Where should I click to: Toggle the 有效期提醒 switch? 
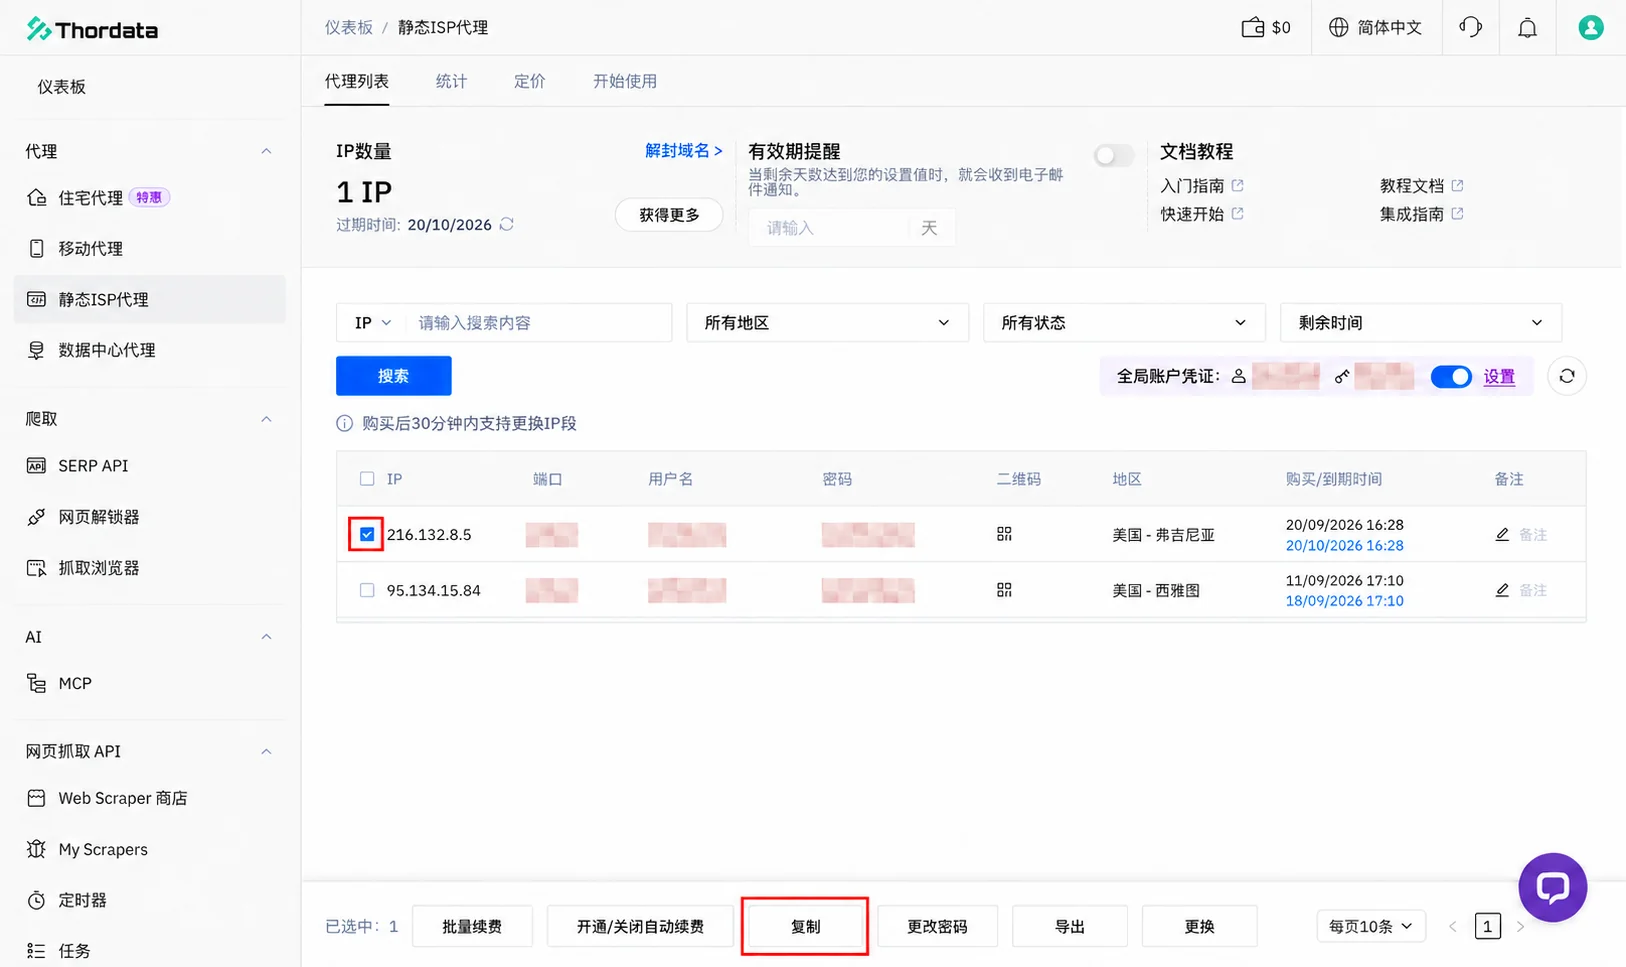pyautogui.click(x=1114, y=155)
